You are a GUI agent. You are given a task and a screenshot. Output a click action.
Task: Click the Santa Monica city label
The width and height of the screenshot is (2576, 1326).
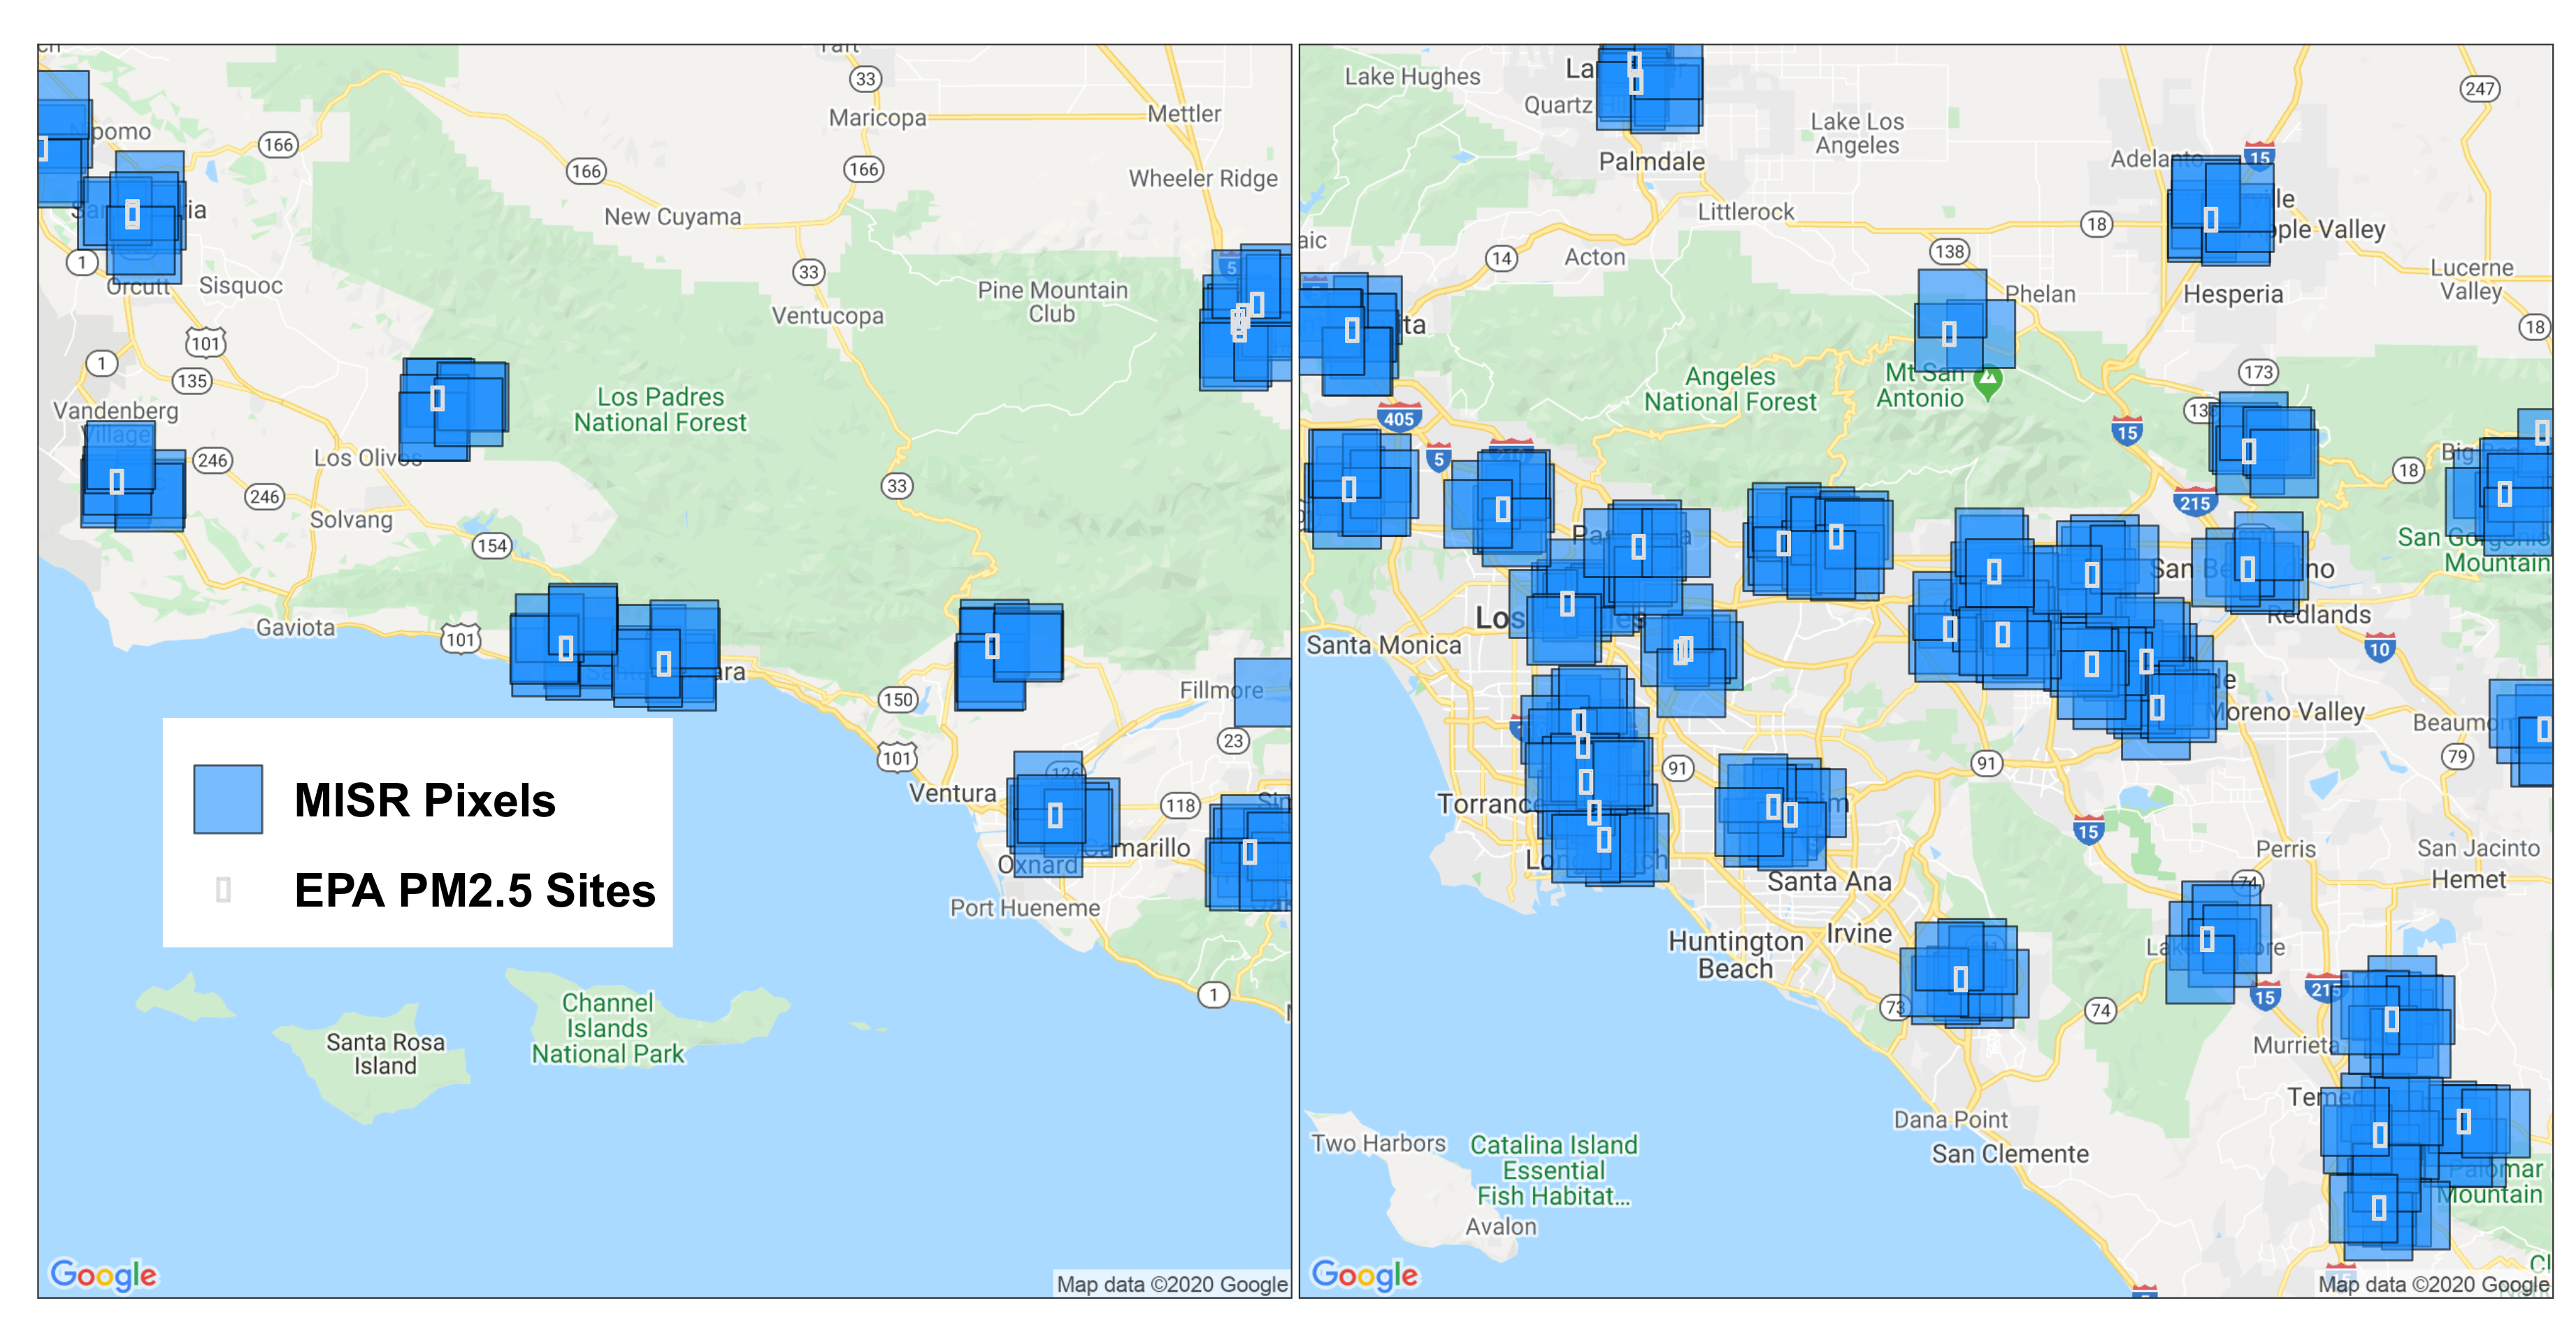pyautogui.click(x=1383, y=645)
